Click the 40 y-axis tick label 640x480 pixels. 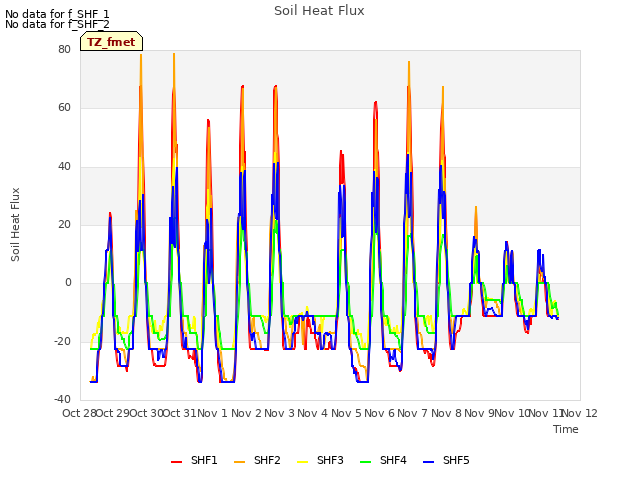pos(64,166)
